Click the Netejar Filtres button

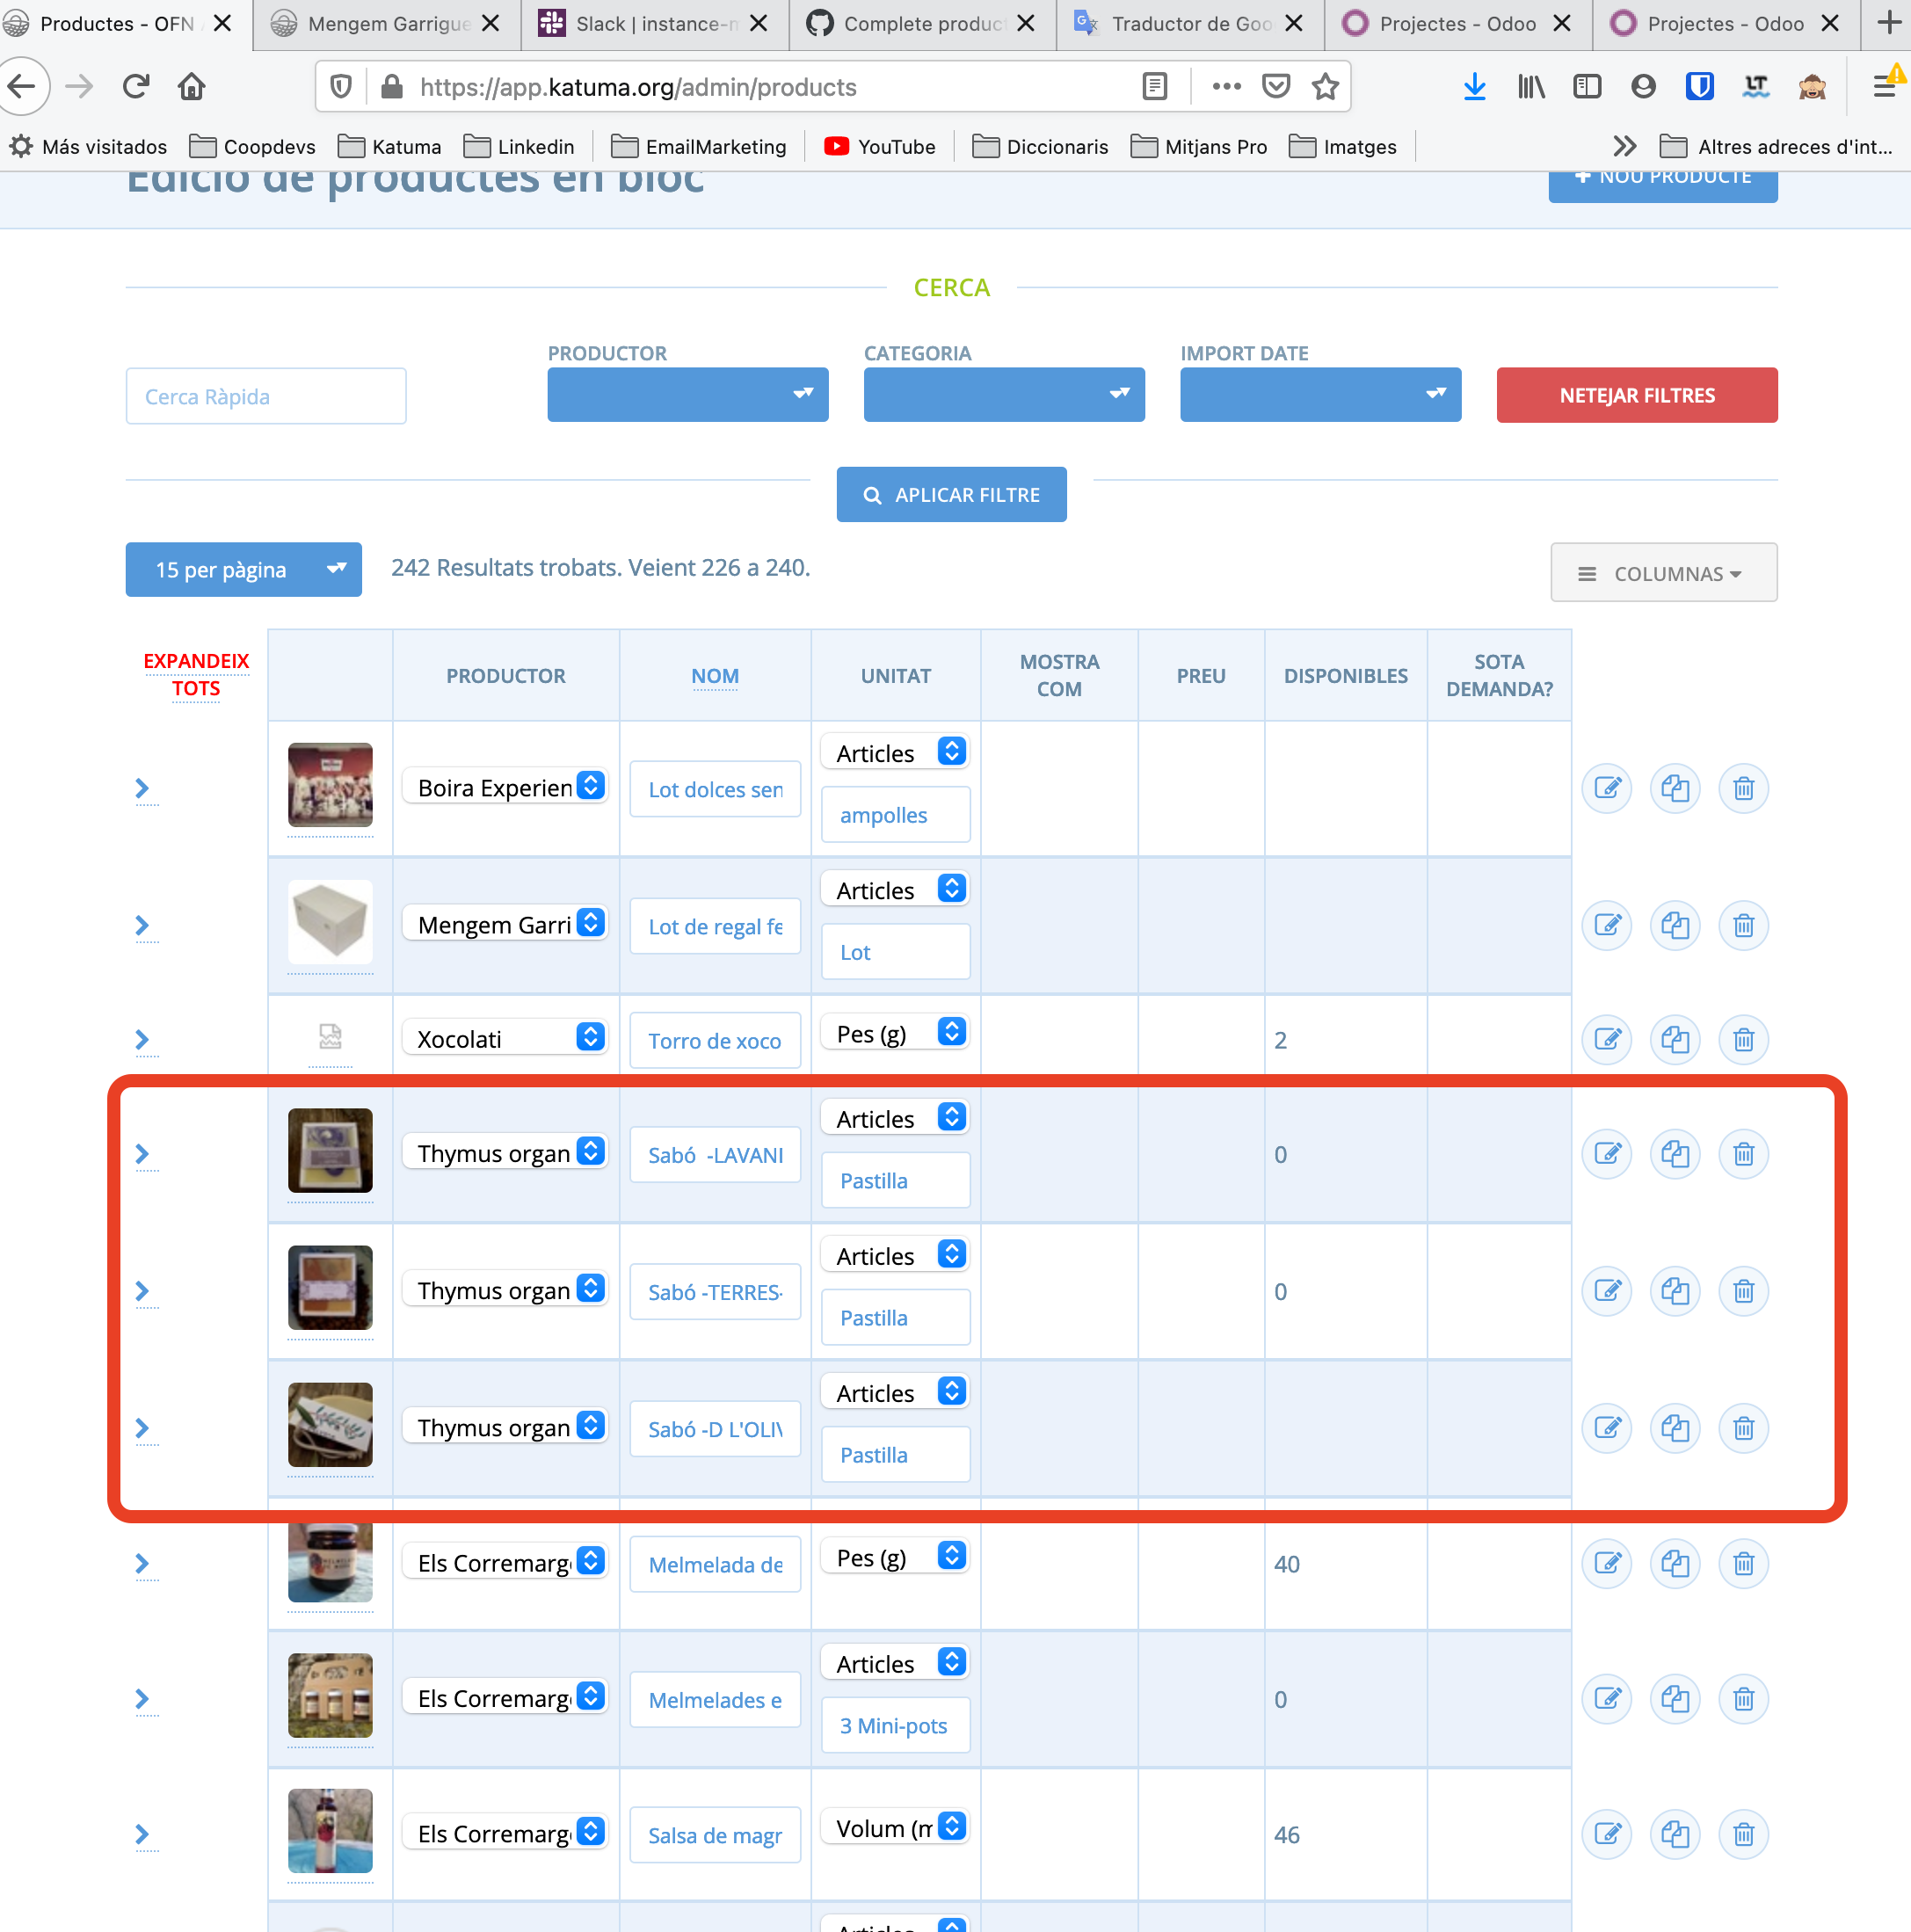tap(1636, 395)
